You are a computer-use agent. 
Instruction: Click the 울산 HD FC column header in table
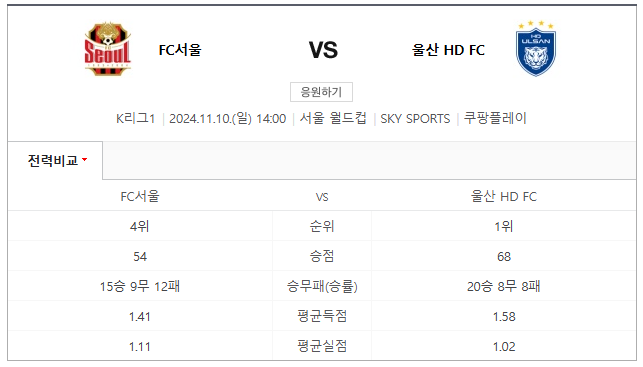coord(504,196)
